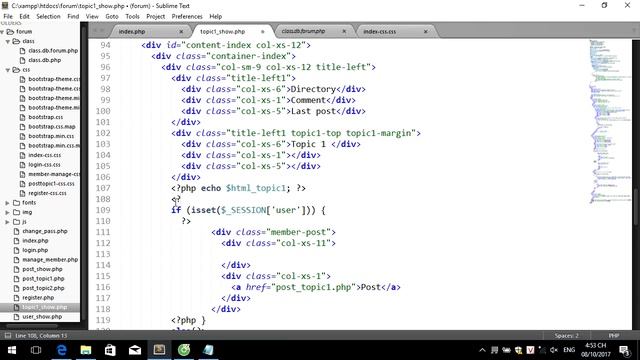Open the Tools menu
640x360 pixels.
(x=132, y=16)
